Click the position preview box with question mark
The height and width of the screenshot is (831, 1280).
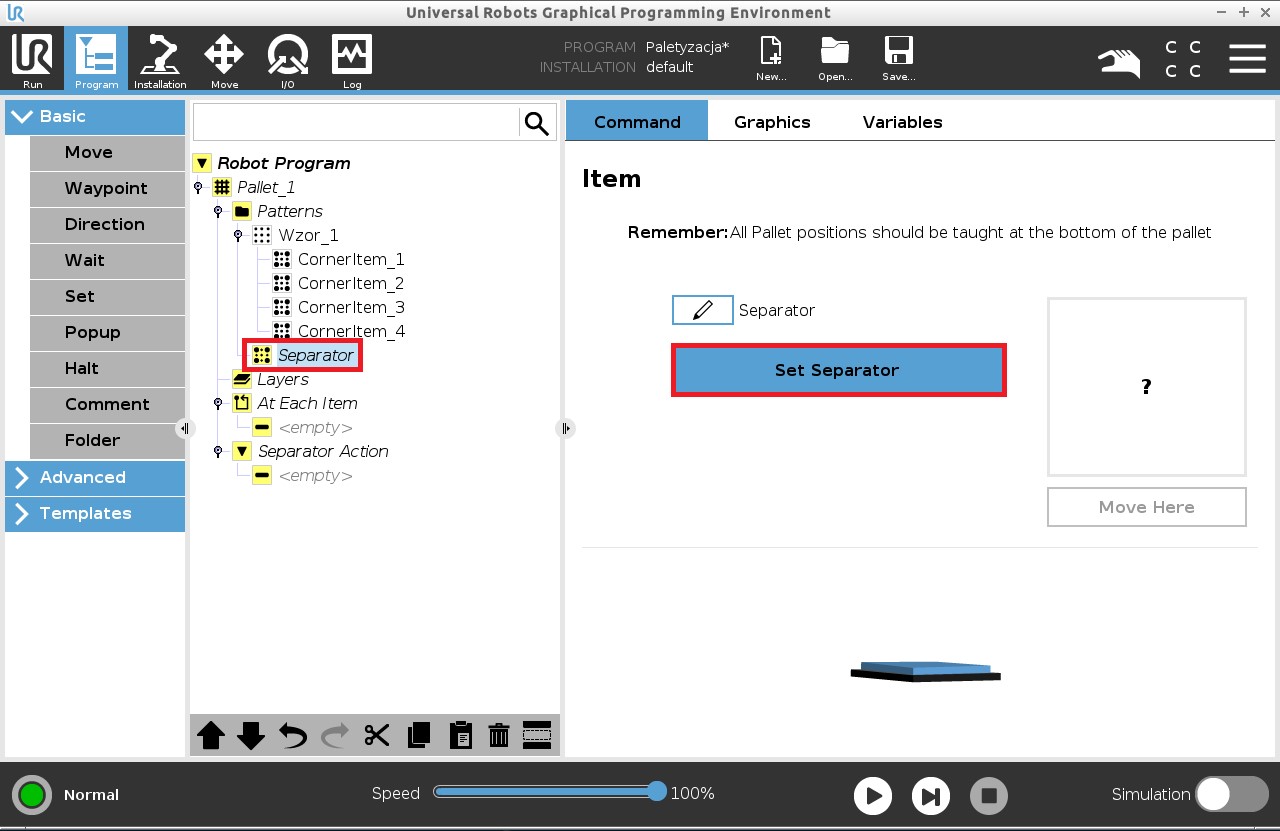pos(1146,386)
